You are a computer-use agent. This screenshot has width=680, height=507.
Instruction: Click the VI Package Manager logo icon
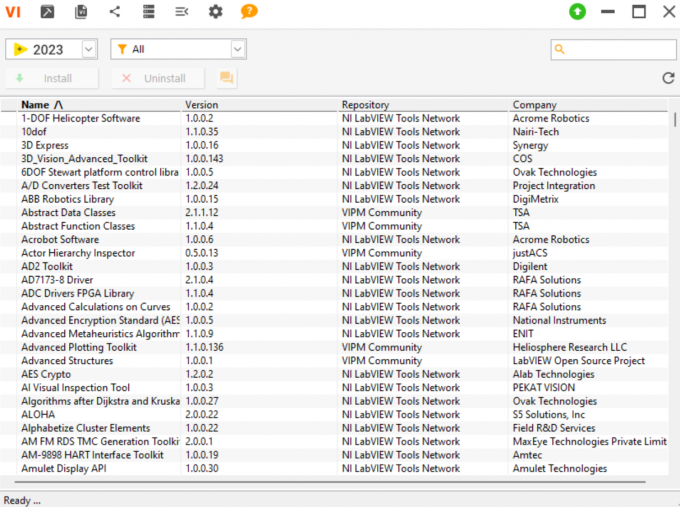(x=13, y=12)
